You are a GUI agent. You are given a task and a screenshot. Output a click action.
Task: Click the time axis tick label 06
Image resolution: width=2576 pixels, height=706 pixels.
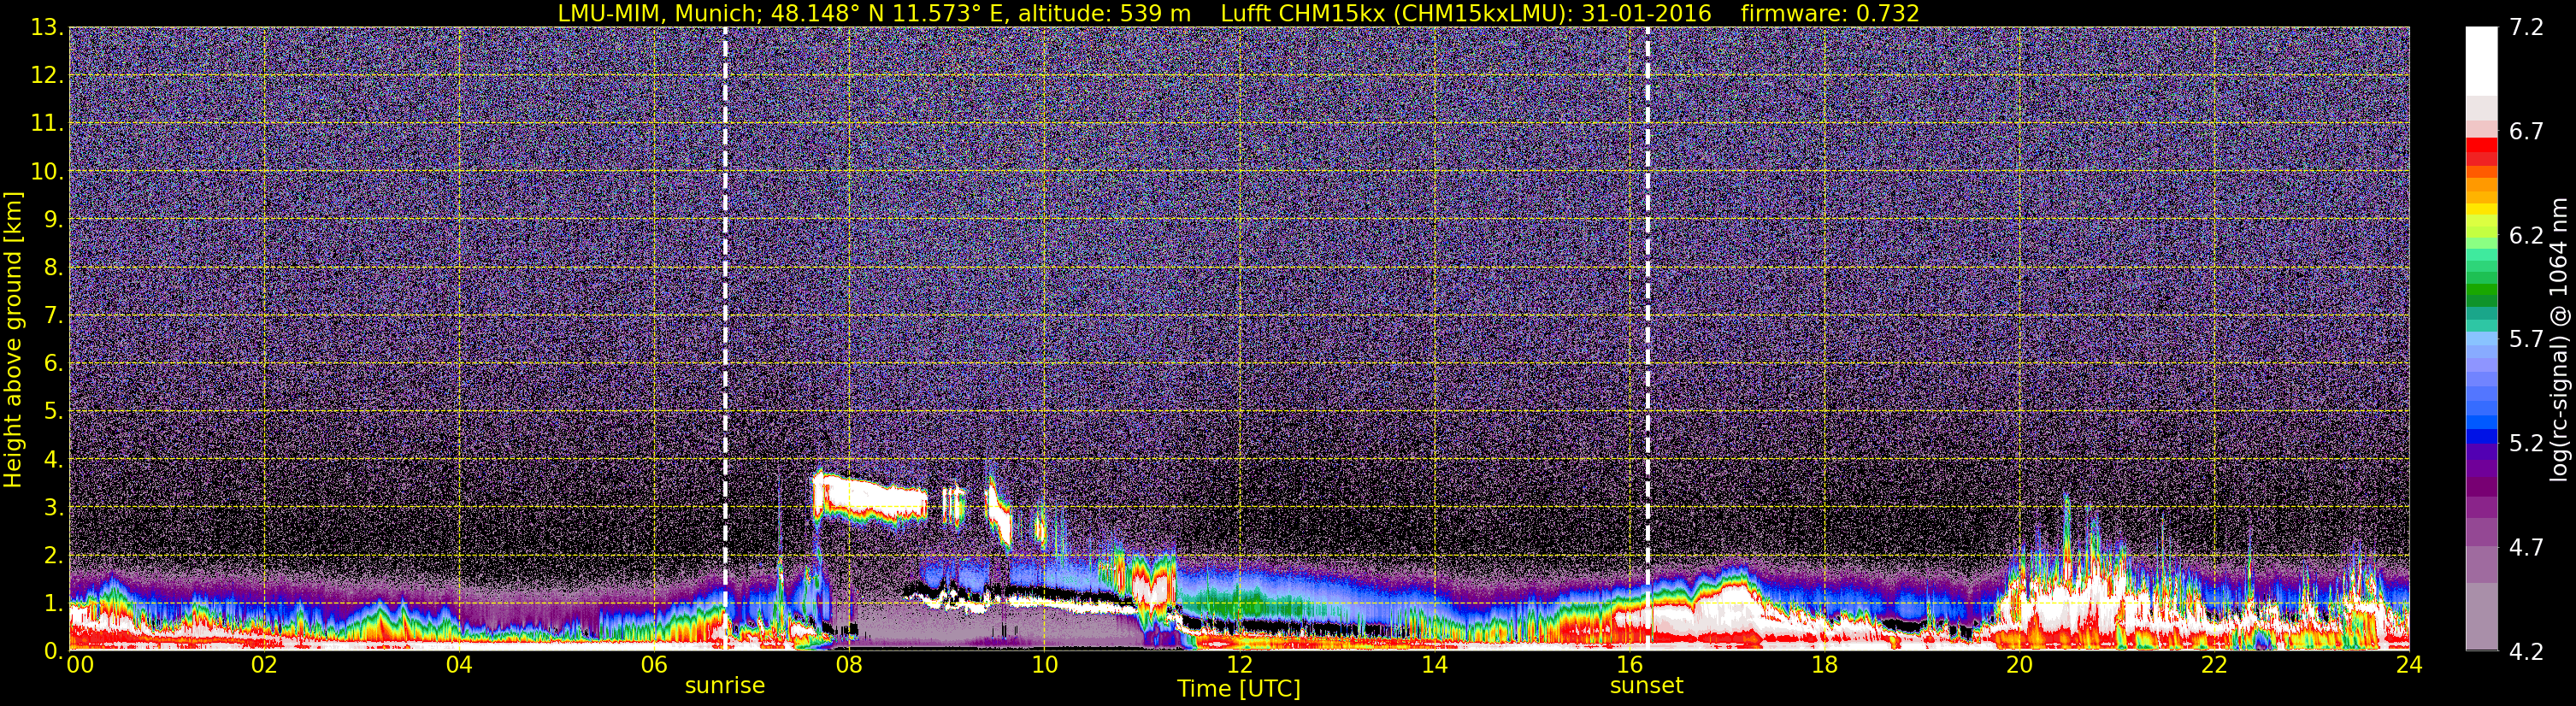click(x=654, y=666)
